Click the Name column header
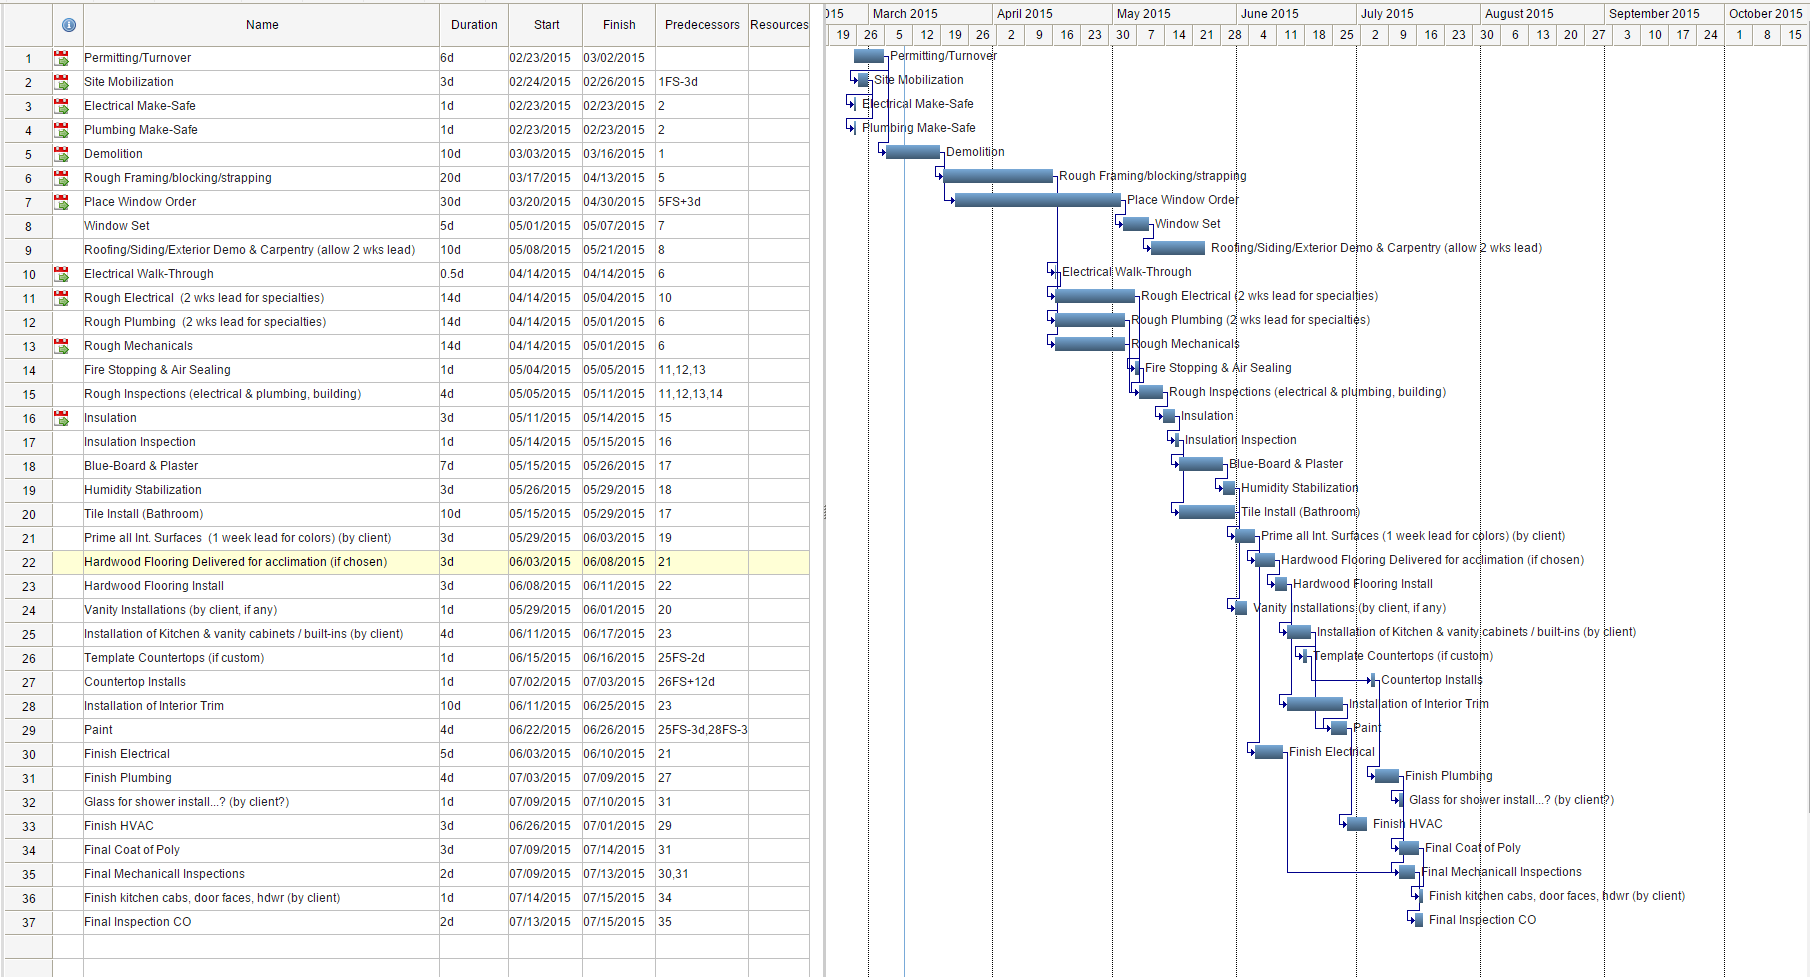Image resolution: width=1810 pixels, height=977 pixels. (262, 25)
